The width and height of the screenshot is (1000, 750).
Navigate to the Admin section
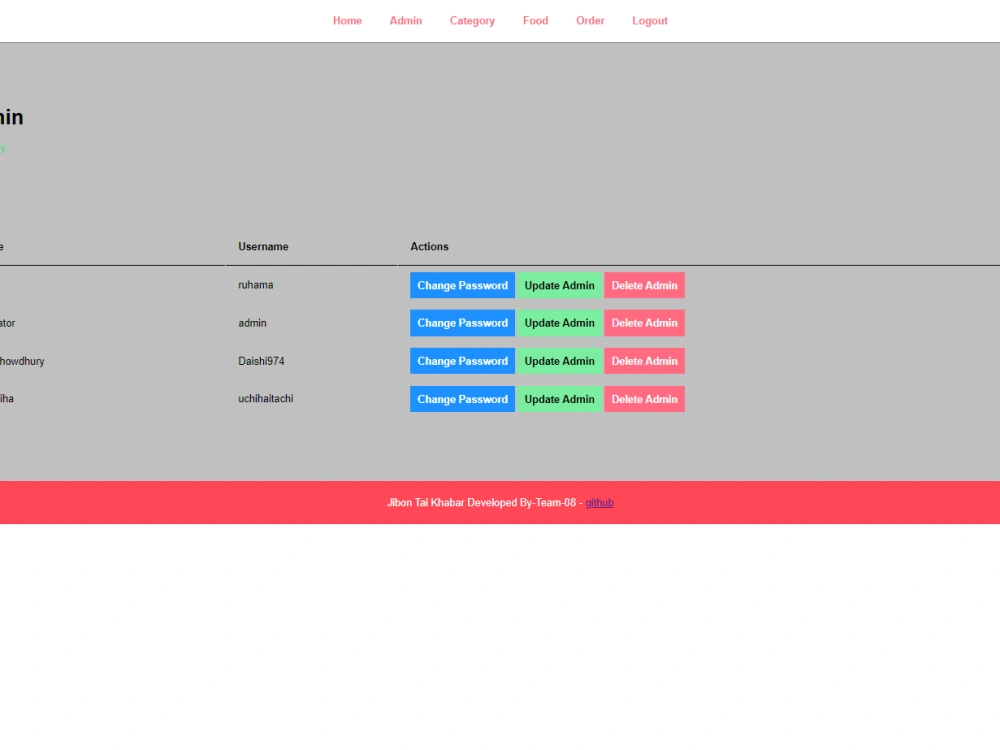(405, 20)
